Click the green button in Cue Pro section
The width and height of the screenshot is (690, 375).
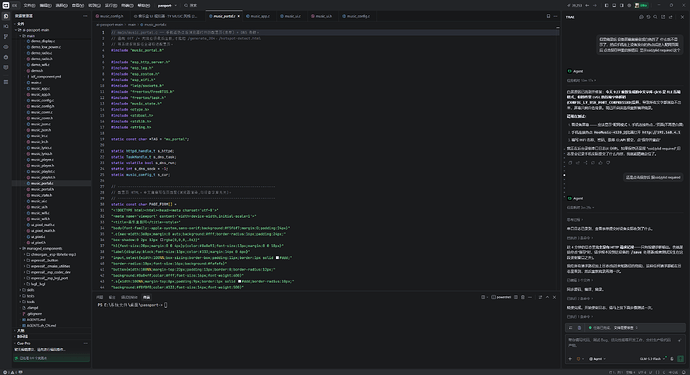coord(51,358)
